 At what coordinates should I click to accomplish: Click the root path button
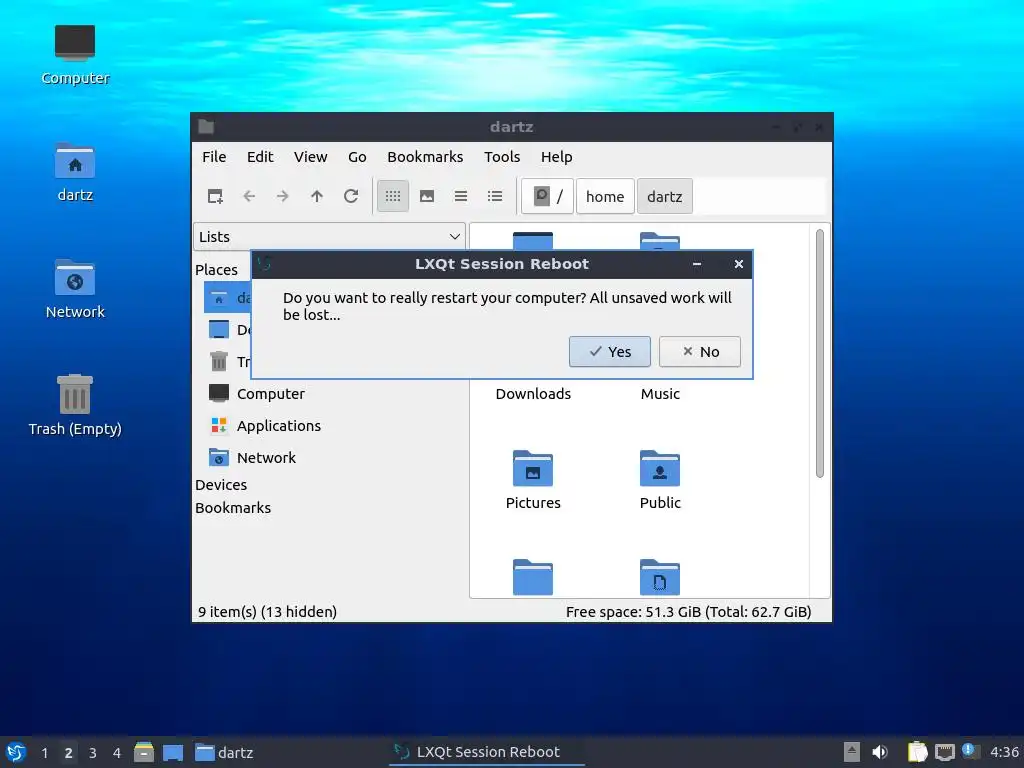pos(547,196)
